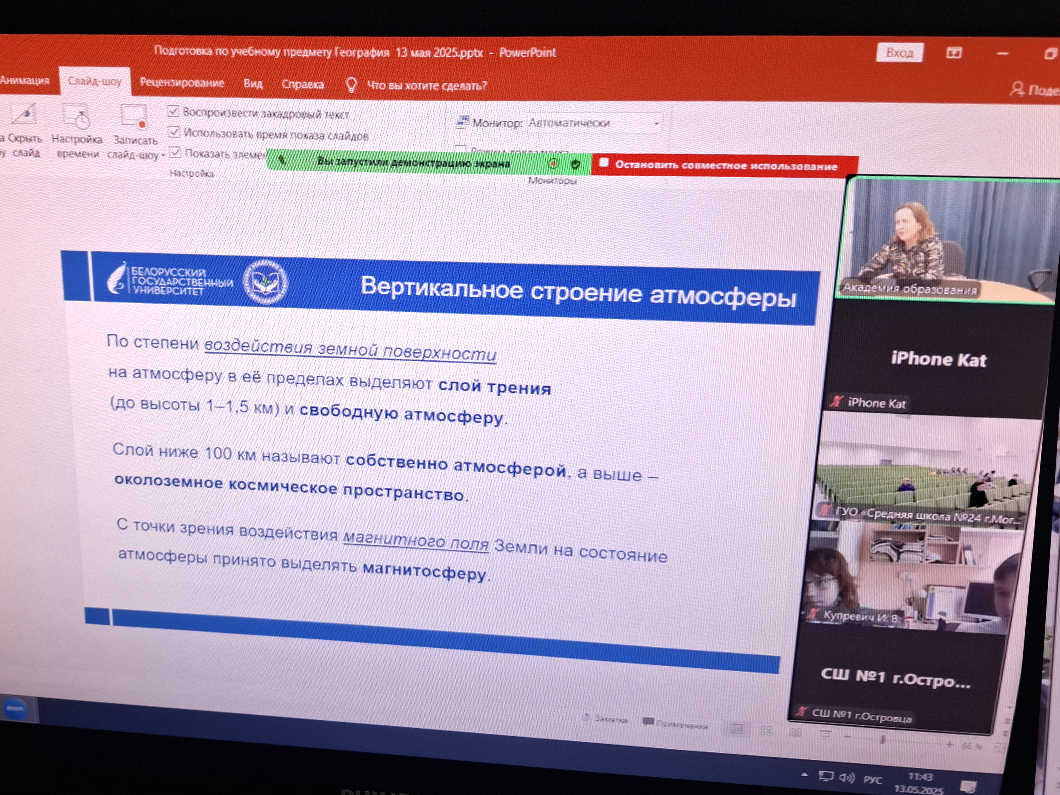Click the lightbulb Tell Me icon

pyautogui.click(x=351, y=85)
